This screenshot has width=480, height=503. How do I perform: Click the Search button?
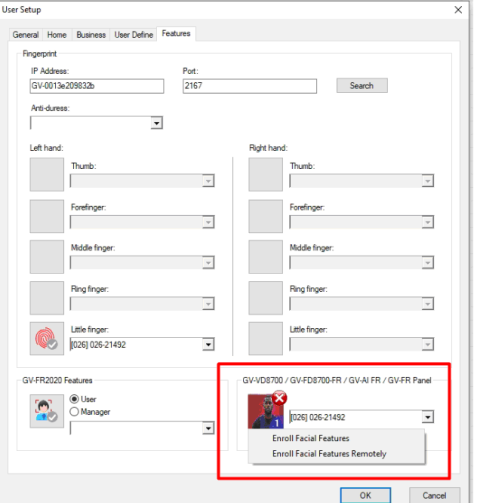click(x=362, y=86)
